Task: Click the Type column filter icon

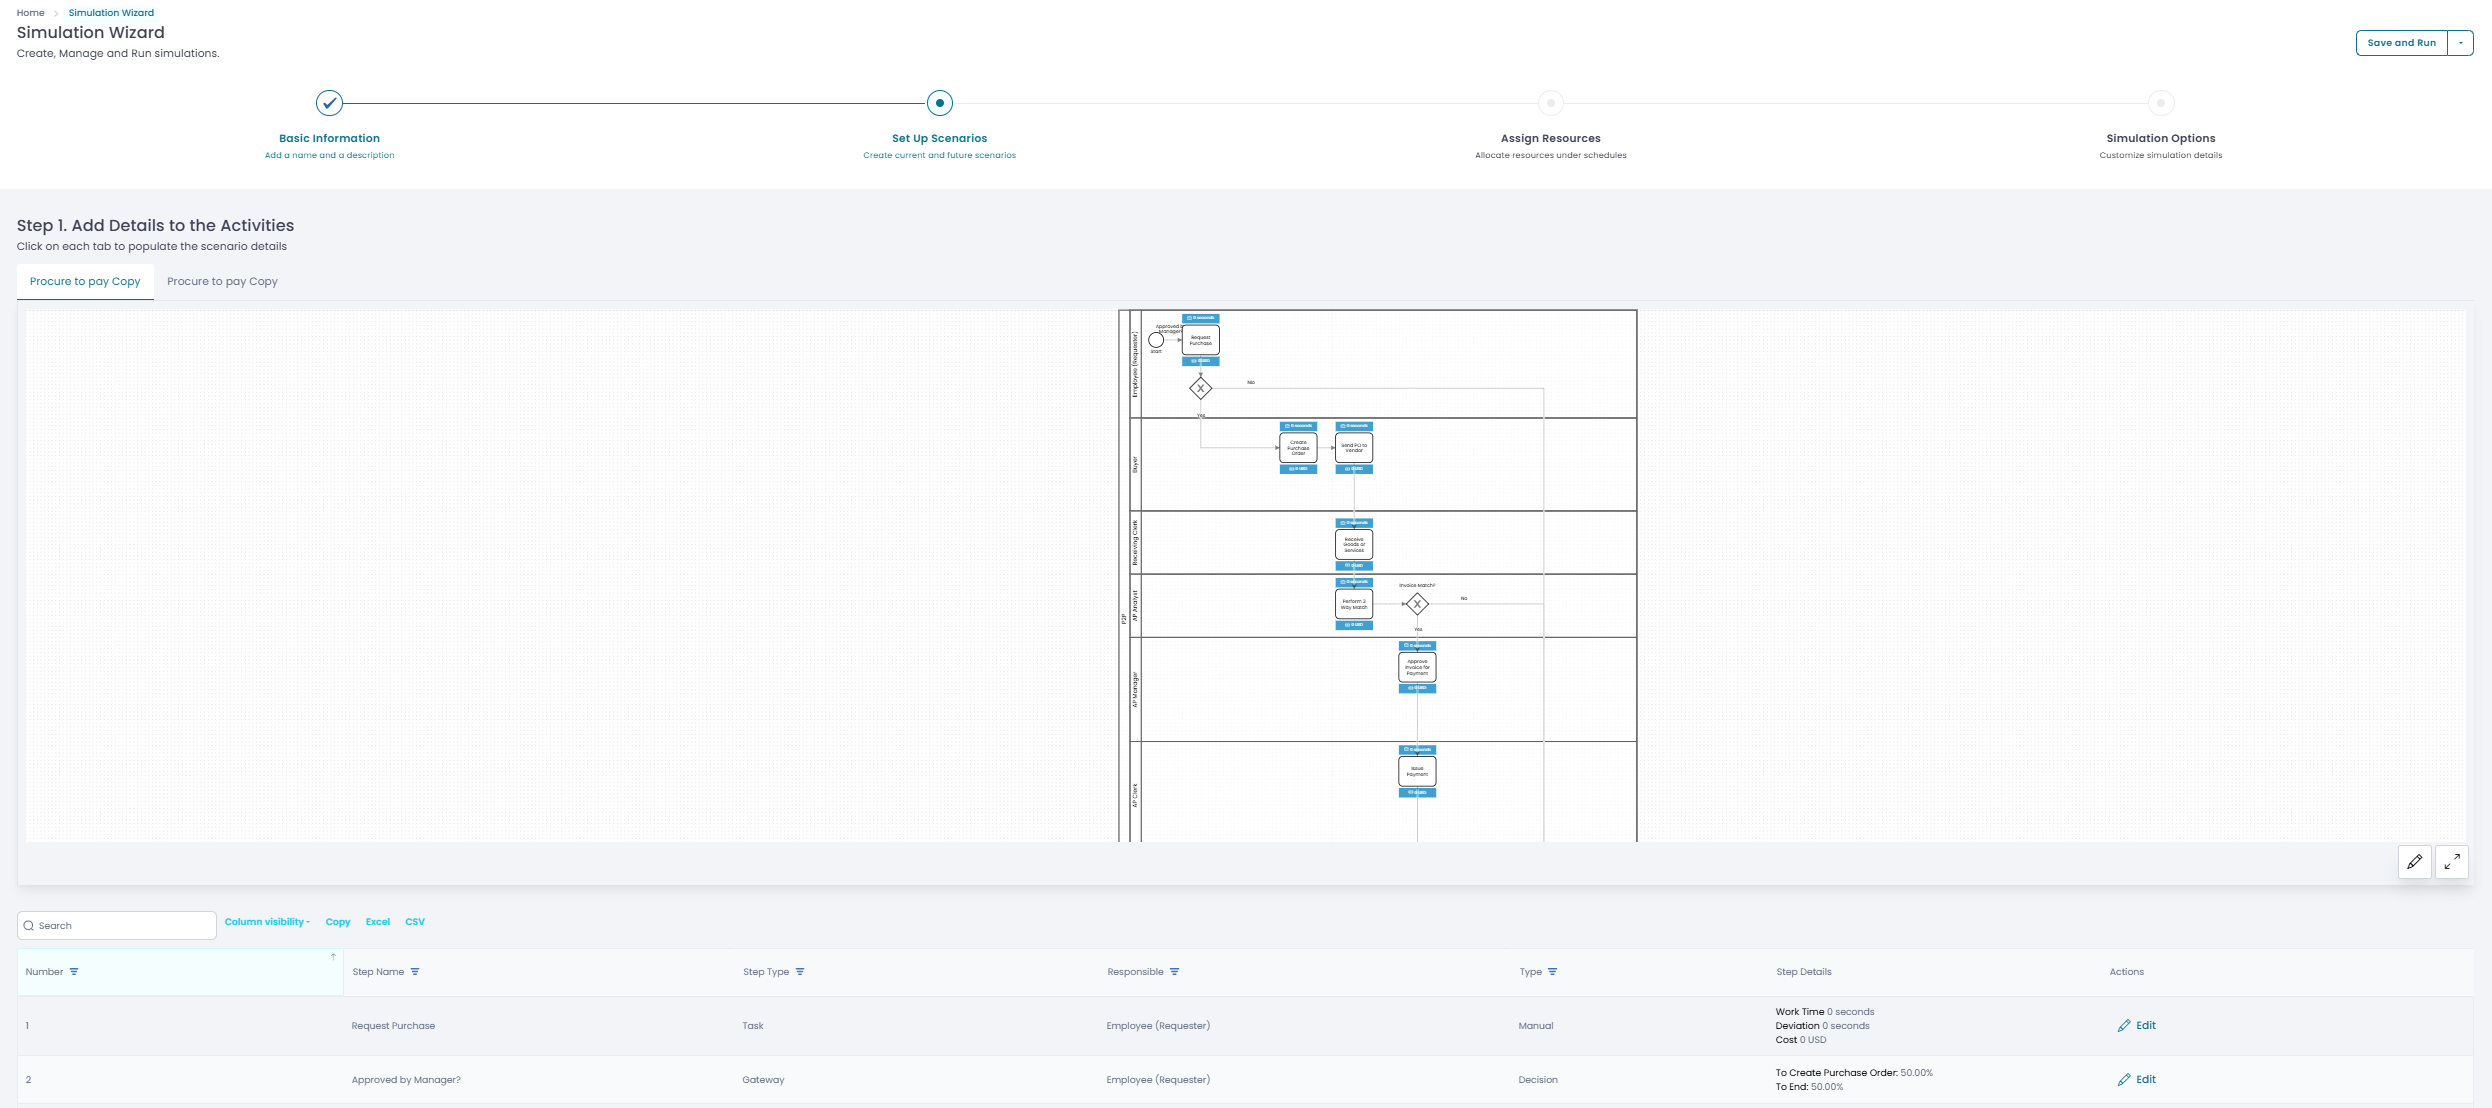Action: (x=1552, y=972)
